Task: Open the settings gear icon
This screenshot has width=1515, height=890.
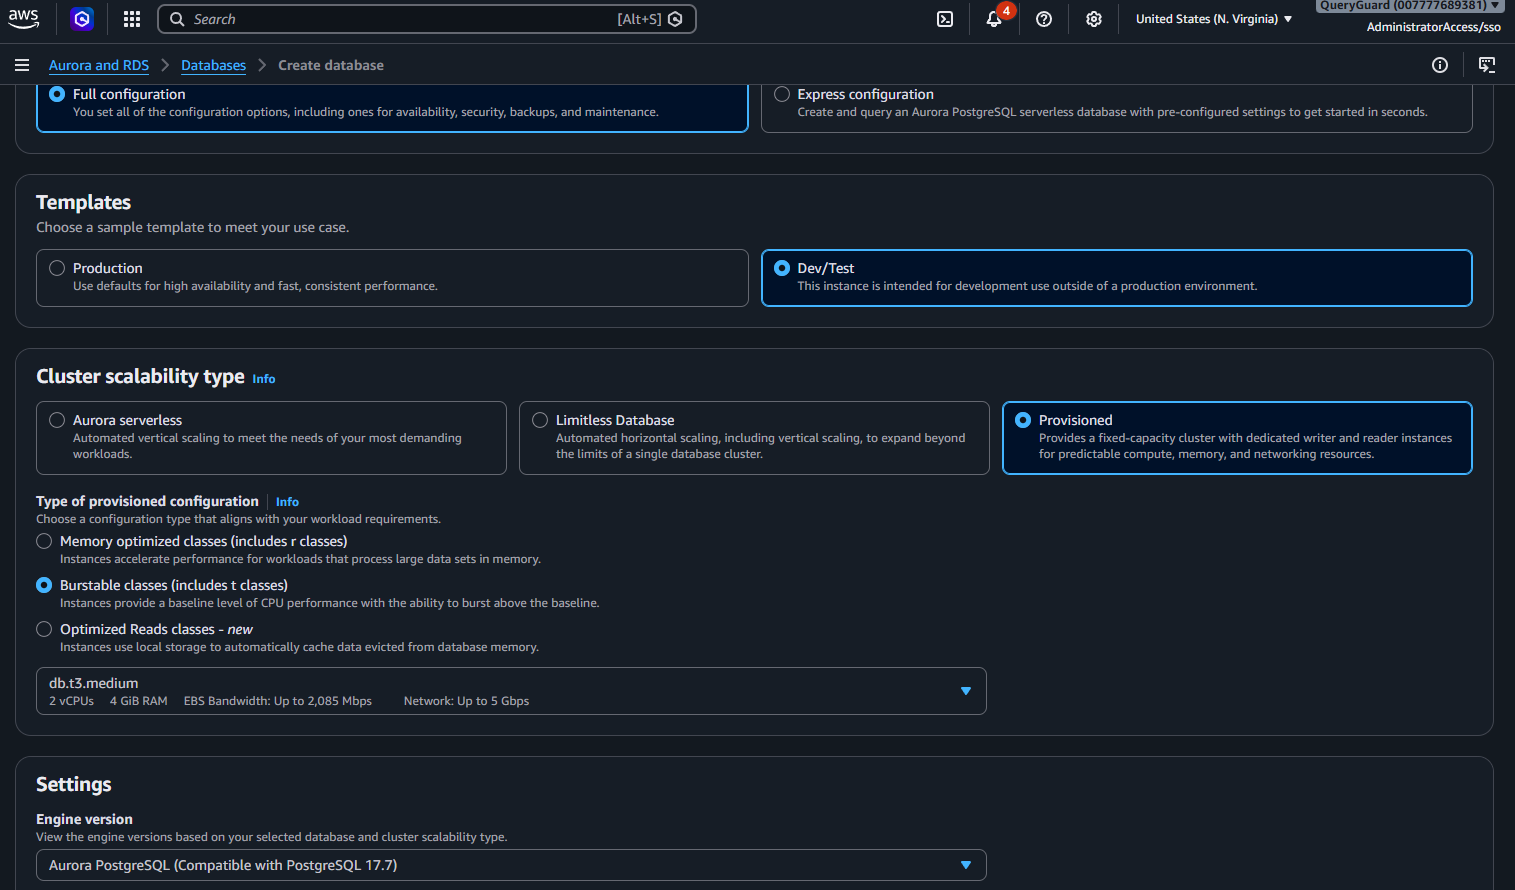Action: pos(1094,19)
